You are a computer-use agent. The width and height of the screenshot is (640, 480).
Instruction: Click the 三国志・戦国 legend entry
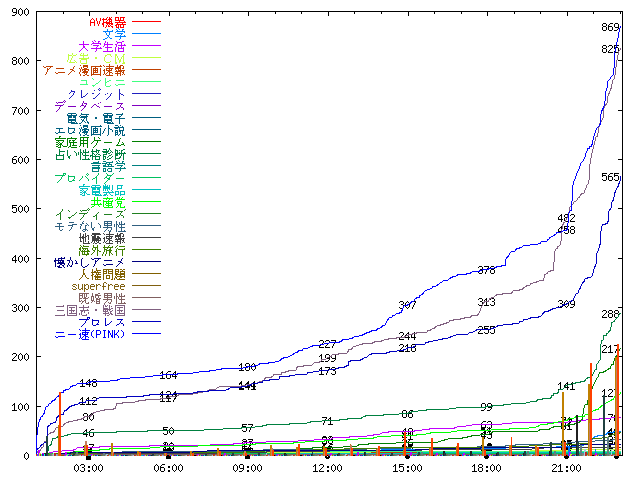point(90,311)
